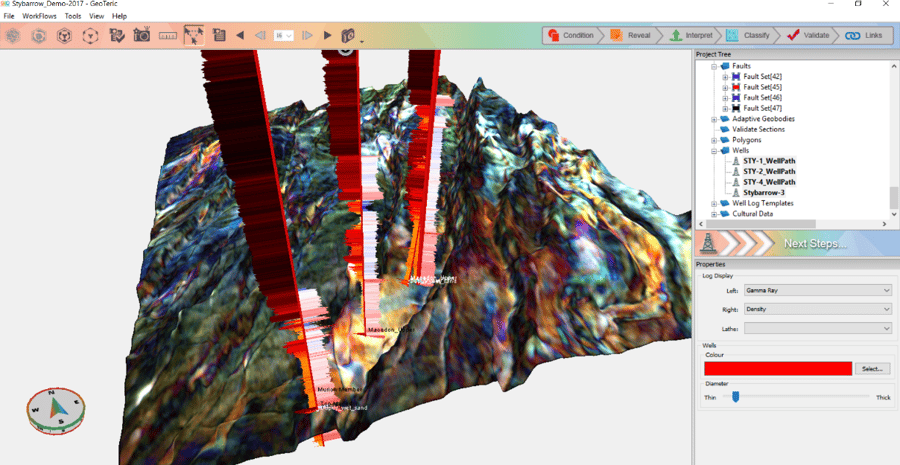
Task: Click the play backward arrow
Action: pos(240,36)
